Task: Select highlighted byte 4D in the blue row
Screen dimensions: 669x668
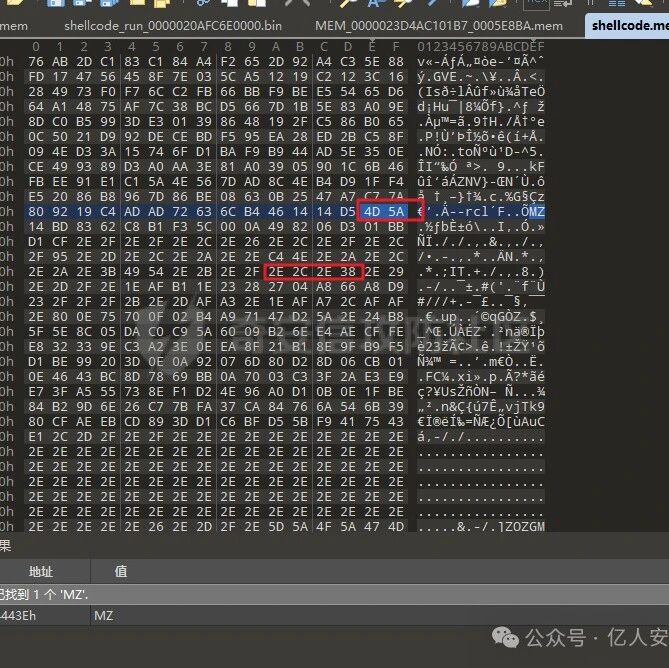Action: [x=372, y=212]
